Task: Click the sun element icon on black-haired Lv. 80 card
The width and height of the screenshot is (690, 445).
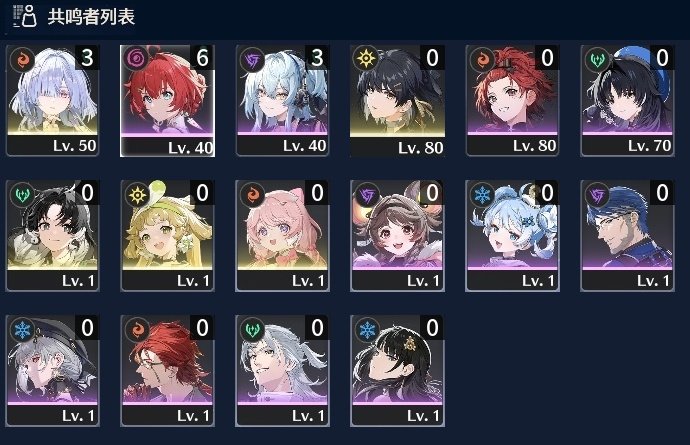Action: point(367,58)
